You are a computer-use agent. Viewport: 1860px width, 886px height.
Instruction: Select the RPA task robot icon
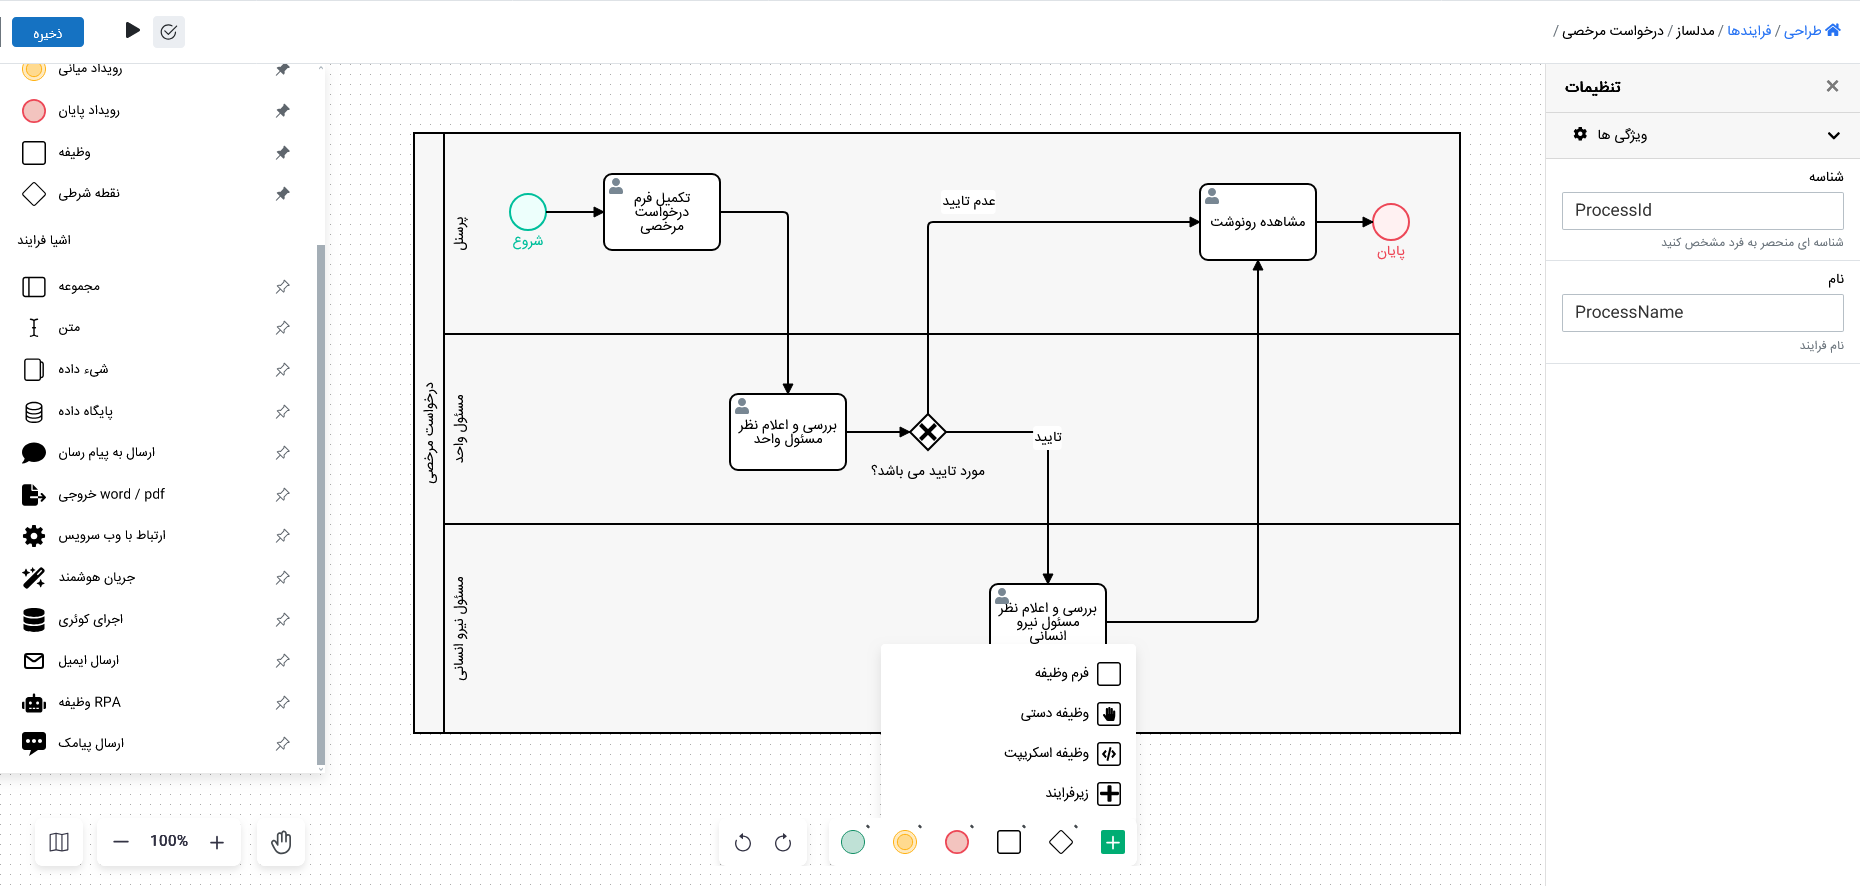pos(34,703)
